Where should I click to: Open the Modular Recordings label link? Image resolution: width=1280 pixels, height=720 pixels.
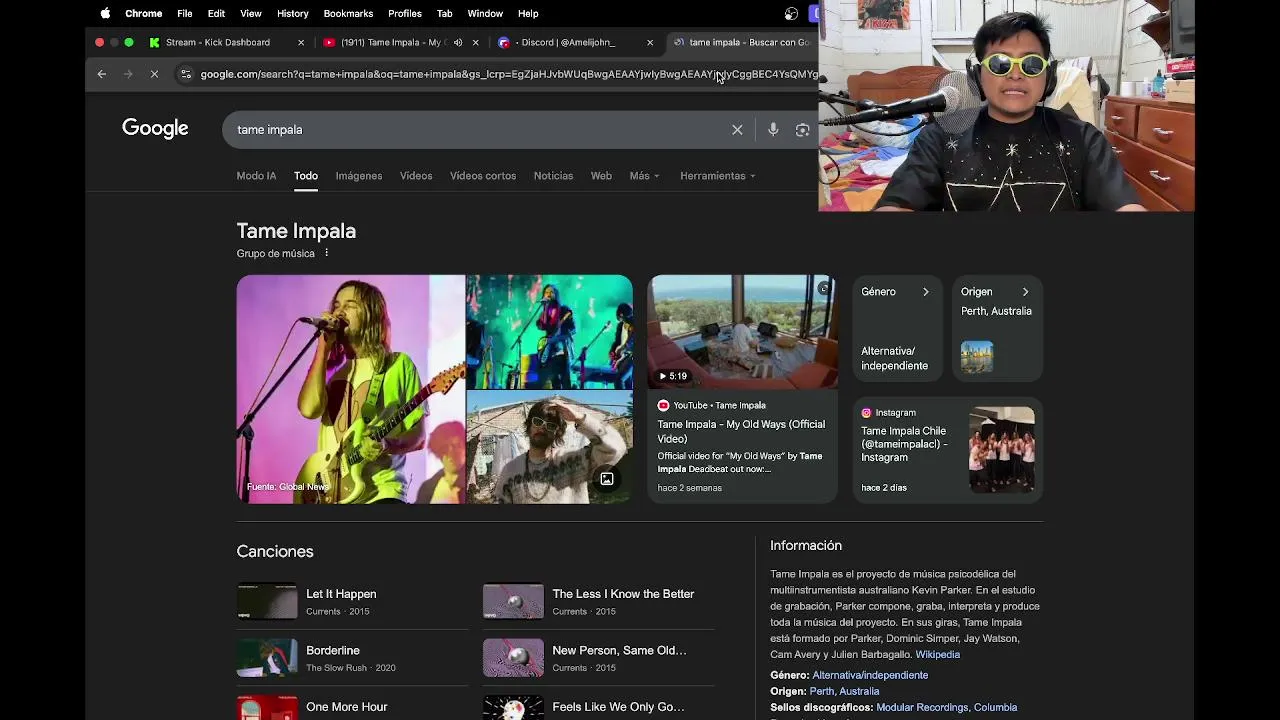coord(922,707)
